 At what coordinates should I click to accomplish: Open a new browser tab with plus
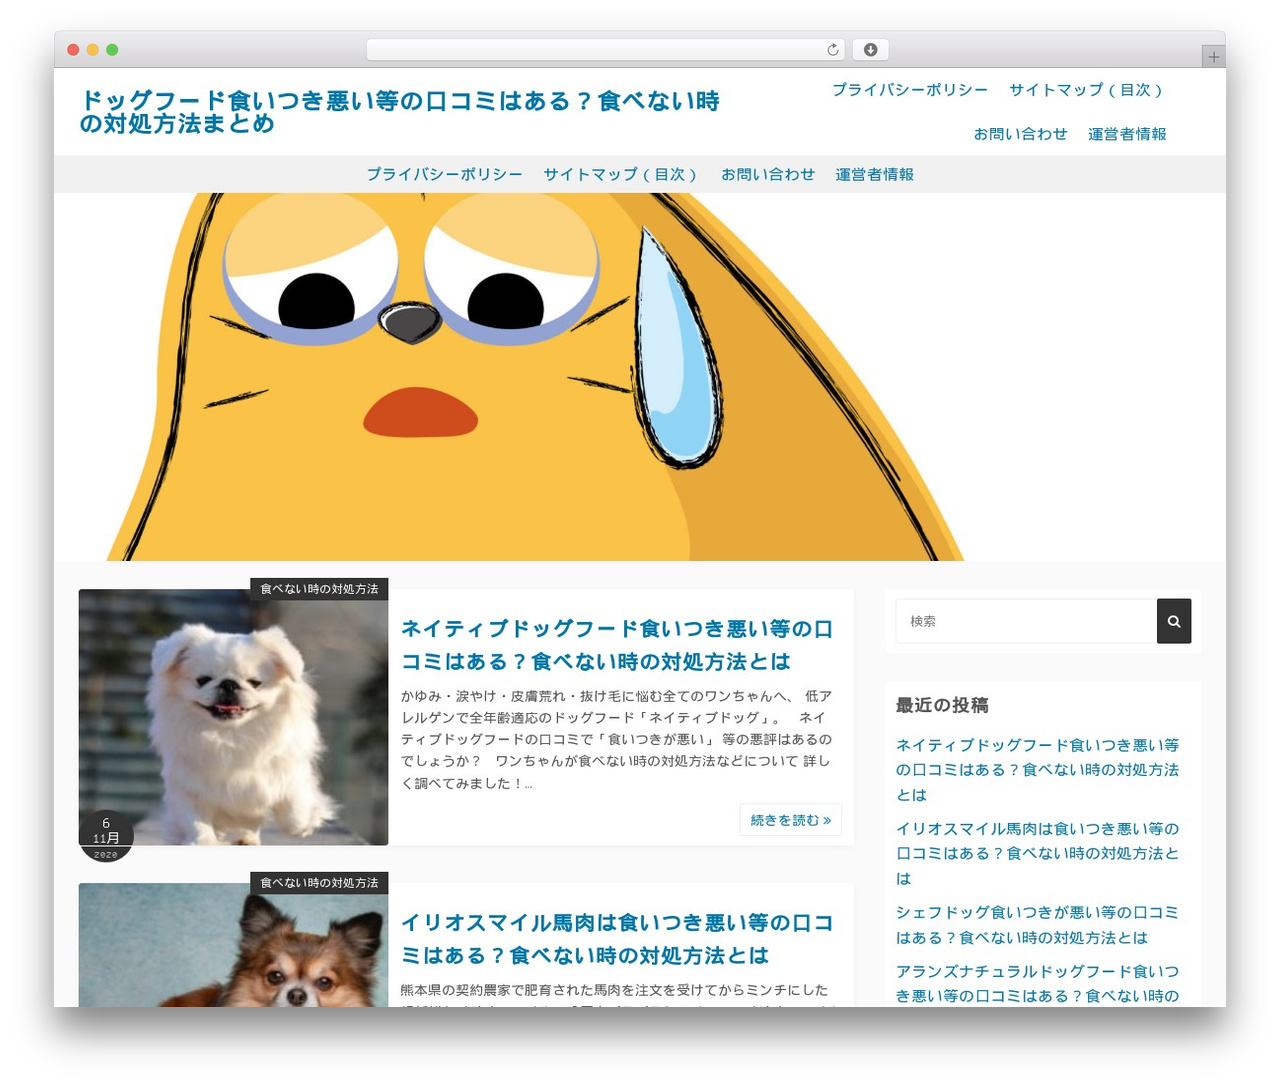pos(1213,57)
